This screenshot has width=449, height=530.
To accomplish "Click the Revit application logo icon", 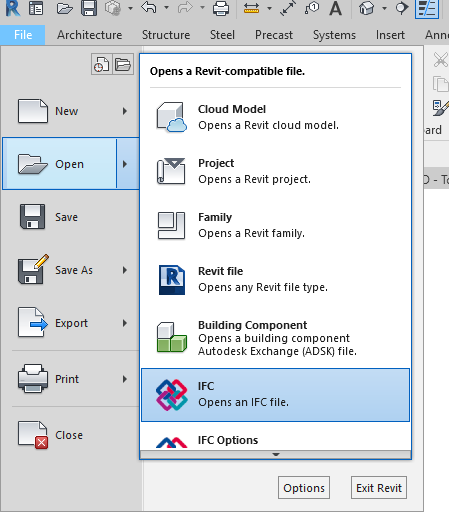I will pyautogui.click(x=13, y=8).
